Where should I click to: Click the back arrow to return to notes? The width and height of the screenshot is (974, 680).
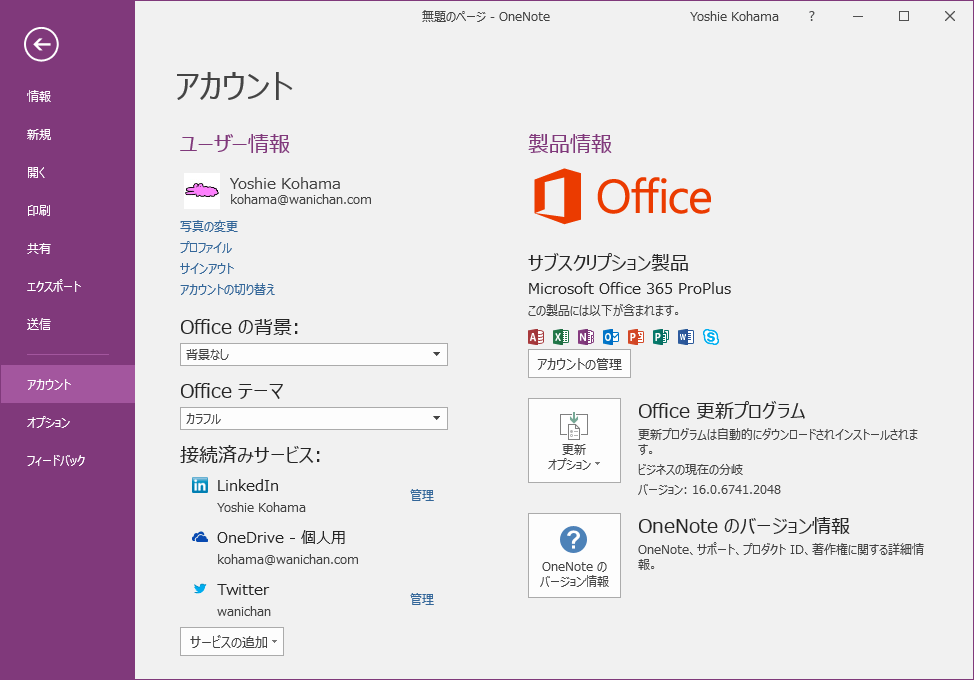click(41, 44)
